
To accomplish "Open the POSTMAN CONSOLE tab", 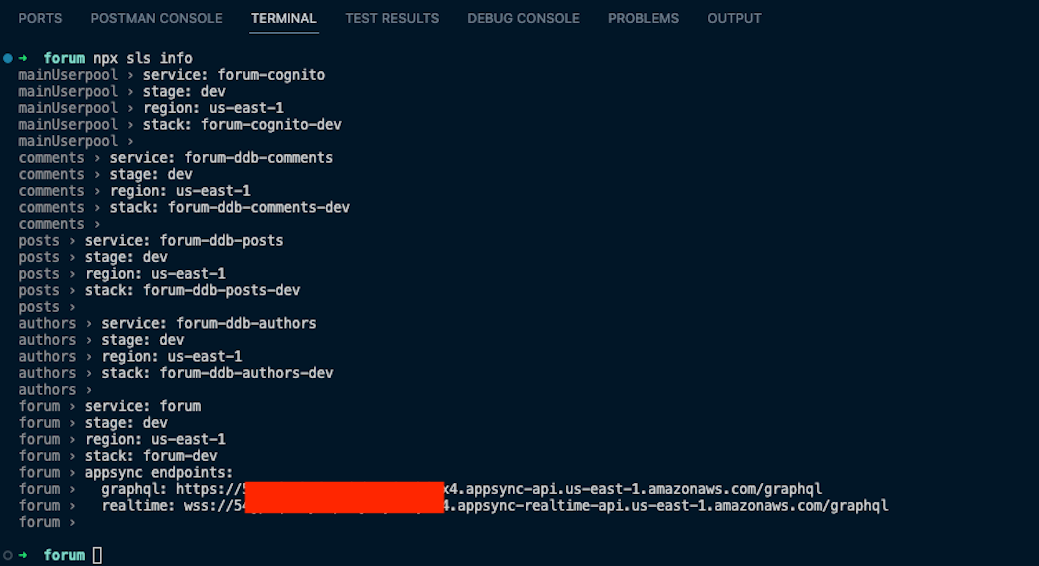I will pyautogui.click(x=156, y=19).
